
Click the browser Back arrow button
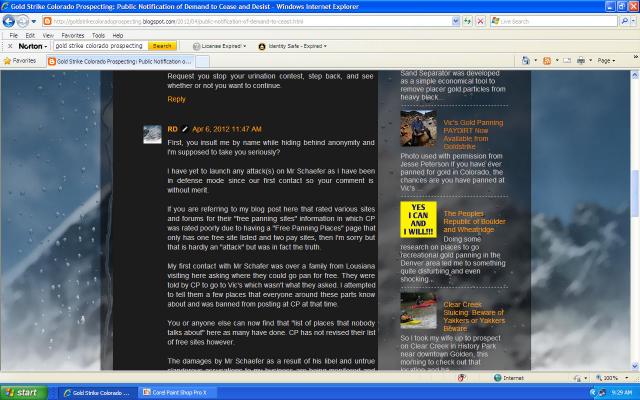pyautogui.click(x=9, y=21)
